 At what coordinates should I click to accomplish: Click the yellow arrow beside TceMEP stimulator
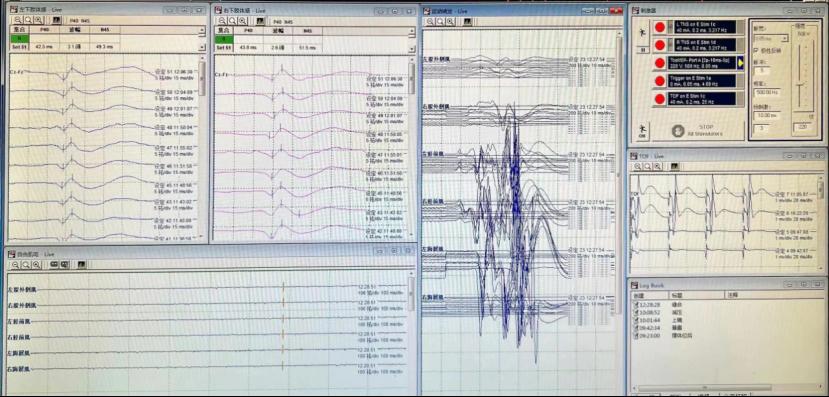741,63
